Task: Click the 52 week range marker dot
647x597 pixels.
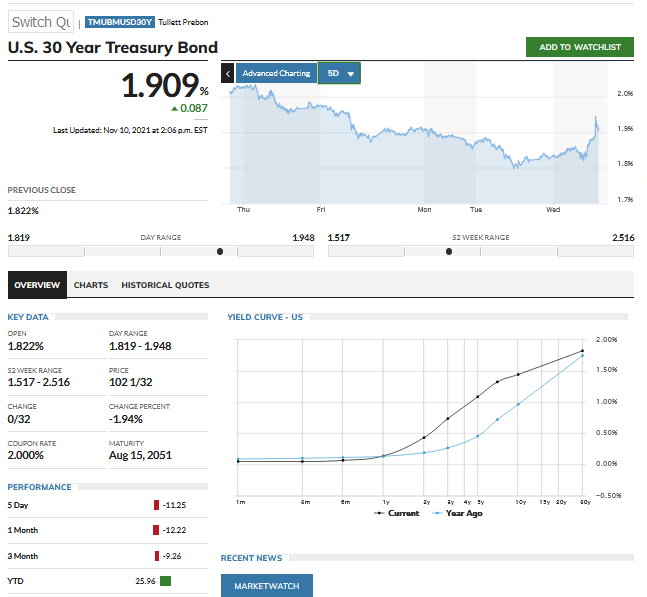Action: [449, 251]
